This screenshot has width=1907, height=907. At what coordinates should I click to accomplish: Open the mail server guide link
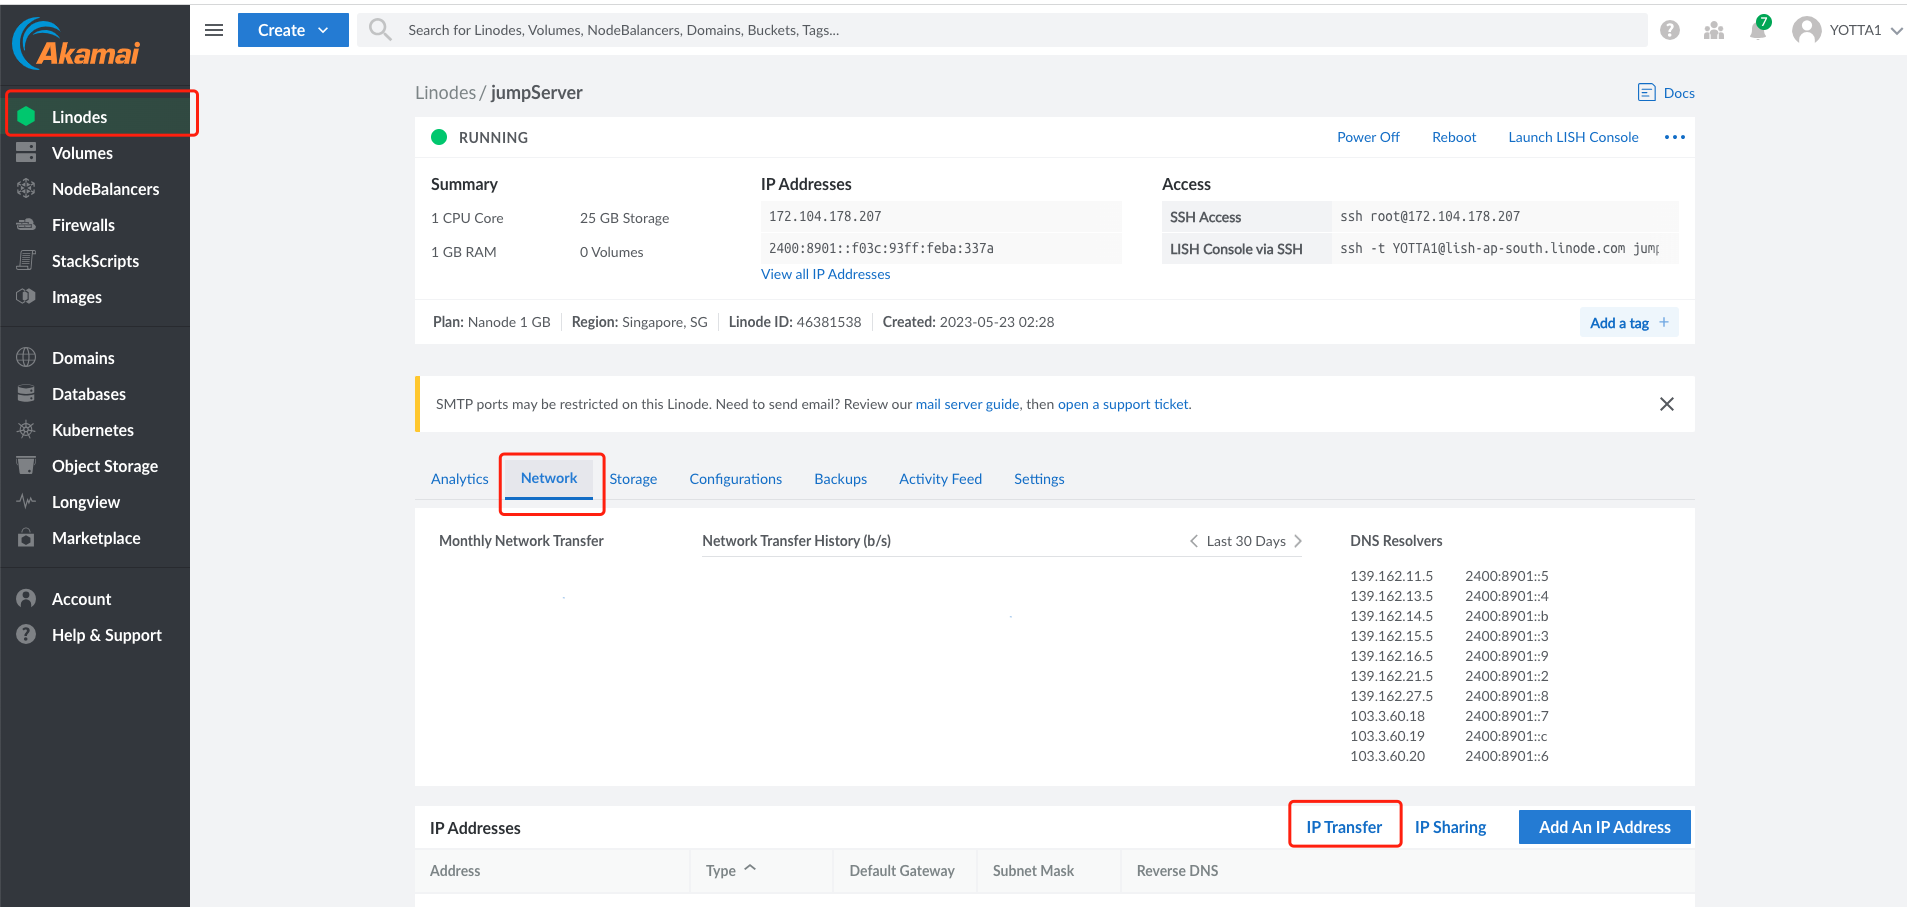(x=967, y=404)
